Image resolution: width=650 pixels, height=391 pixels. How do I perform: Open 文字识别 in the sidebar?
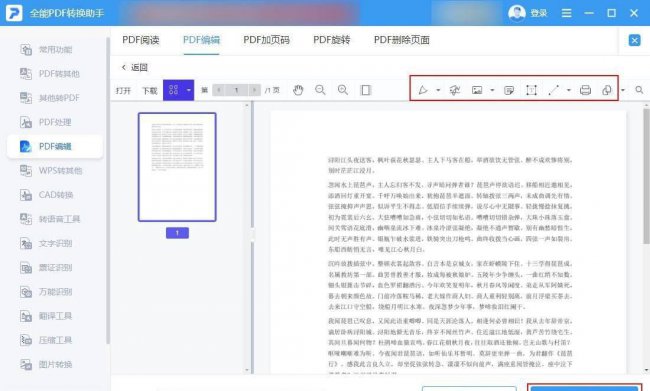coord(55,243)
